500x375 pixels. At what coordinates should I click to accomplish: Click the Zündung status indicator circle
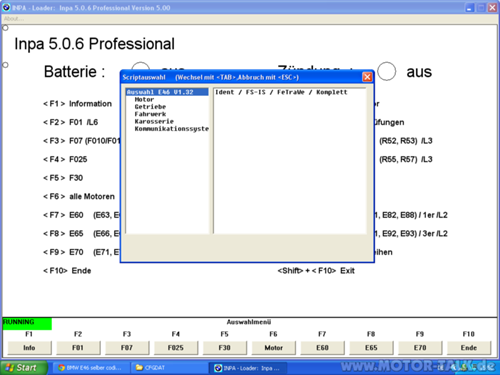[387, 71]
